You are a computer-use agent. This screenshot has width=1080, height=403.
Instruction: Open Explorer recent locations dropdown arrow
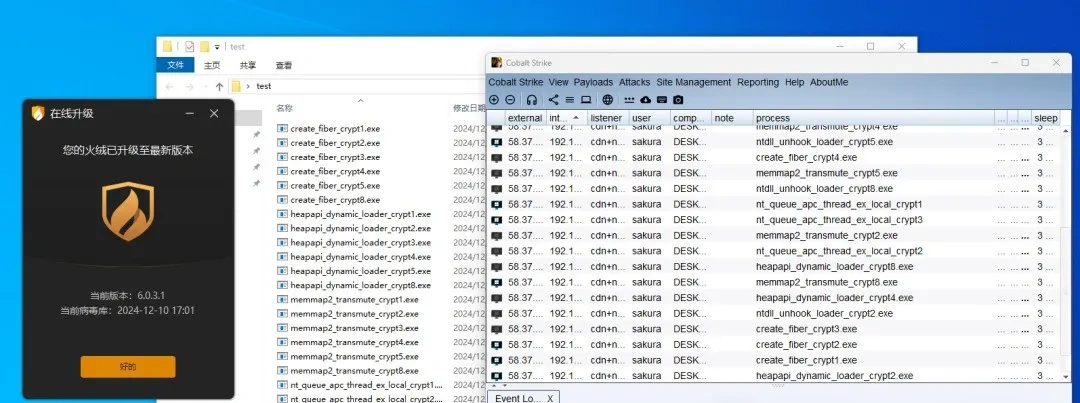click(205, 87)
